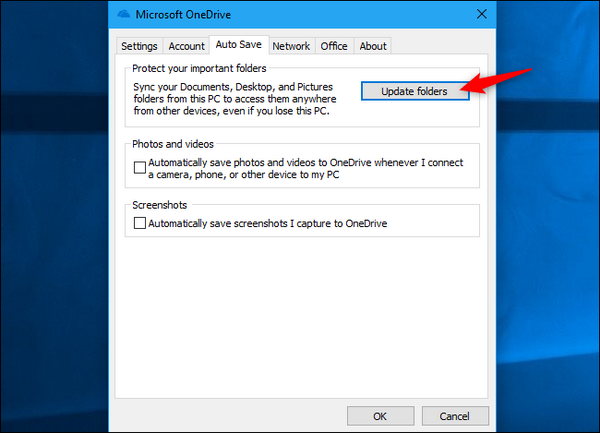Dismiss the dialog with Cancel
The height and width of the screenshot is (433, 600).
click(x=455, y=415)
